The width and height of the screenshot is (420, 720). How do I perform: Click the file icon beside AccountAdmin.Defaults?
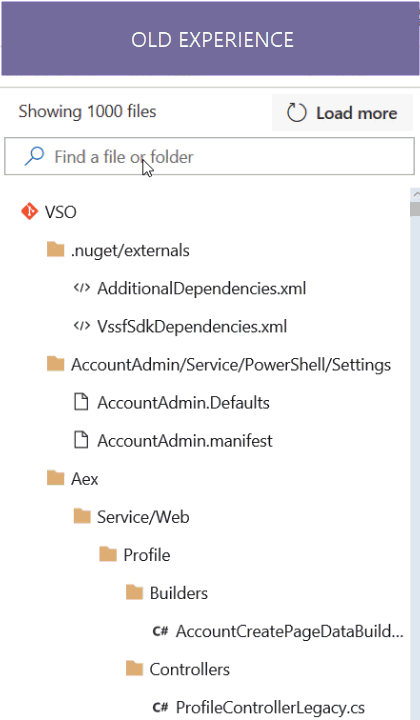point(81,402)
